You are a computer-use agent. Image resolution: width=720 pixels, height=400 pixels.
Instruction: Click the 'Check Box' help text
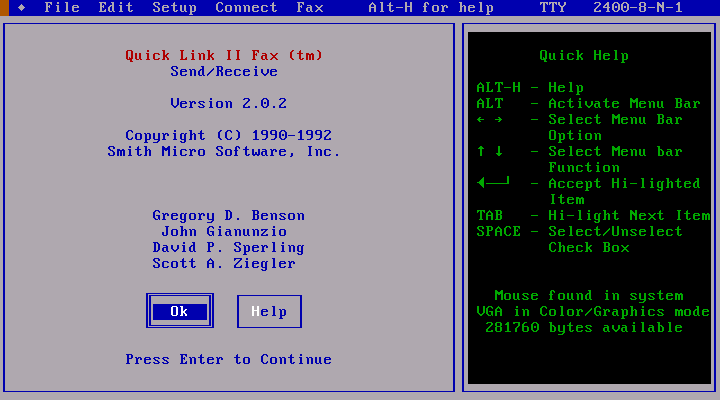pos(589,247)
